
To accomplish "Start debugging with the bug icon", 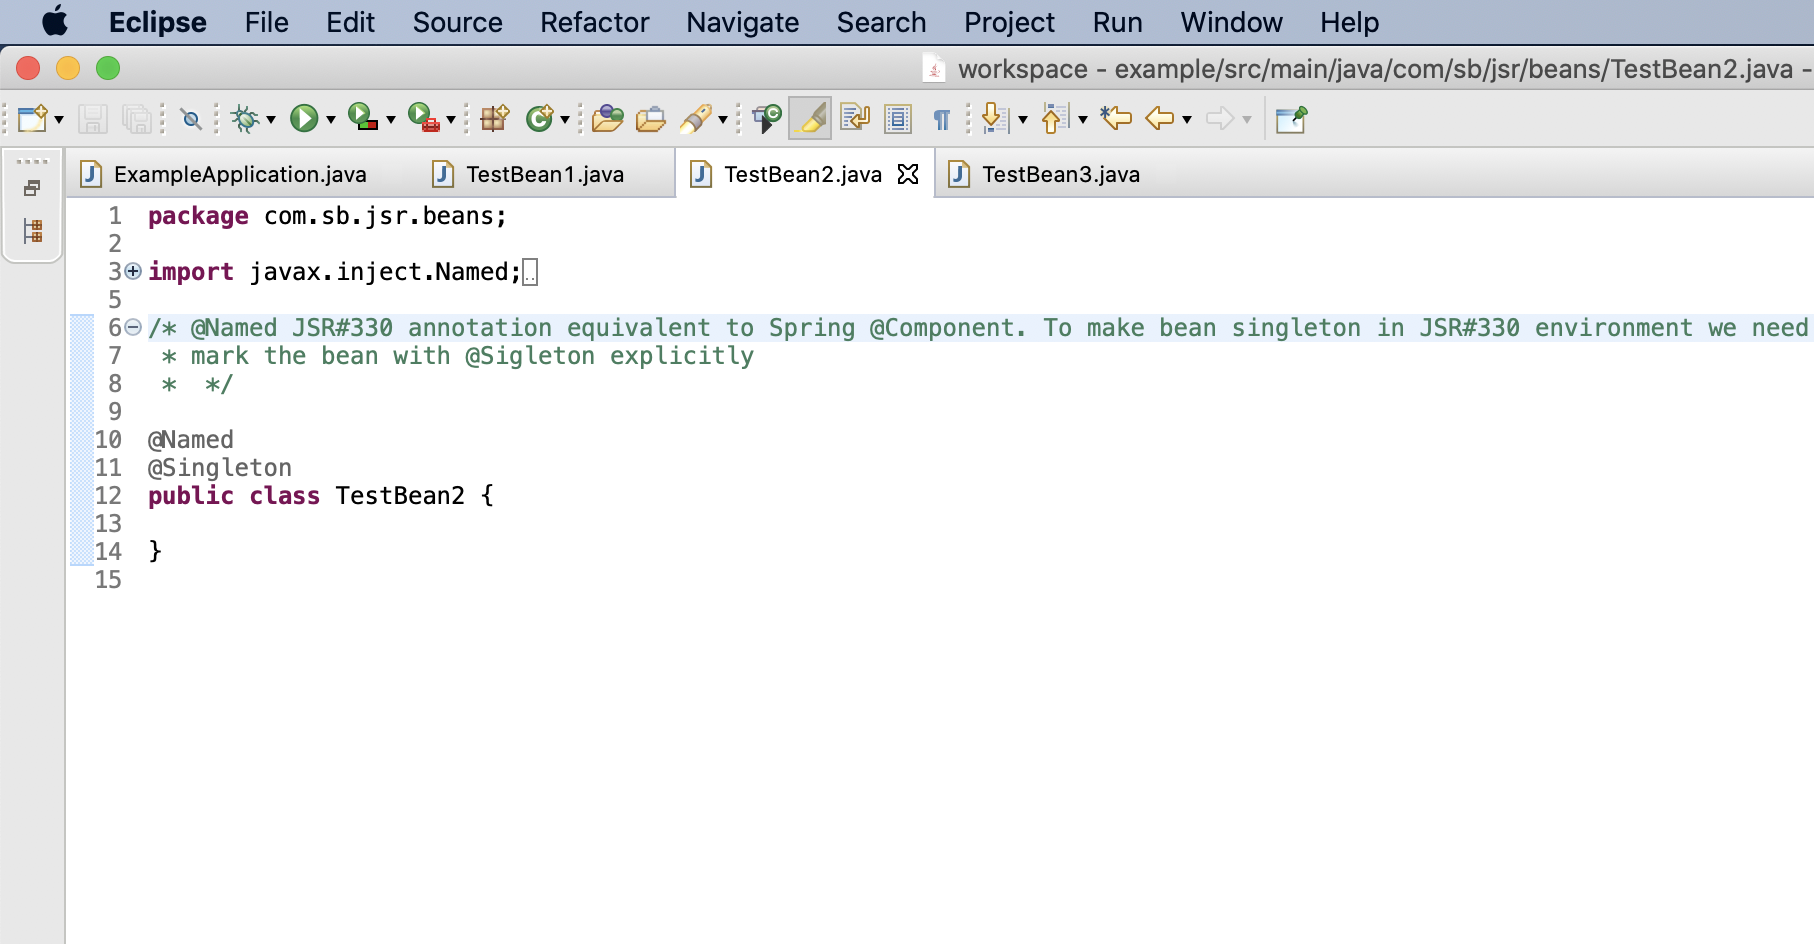I will click(x=245, y=119).
